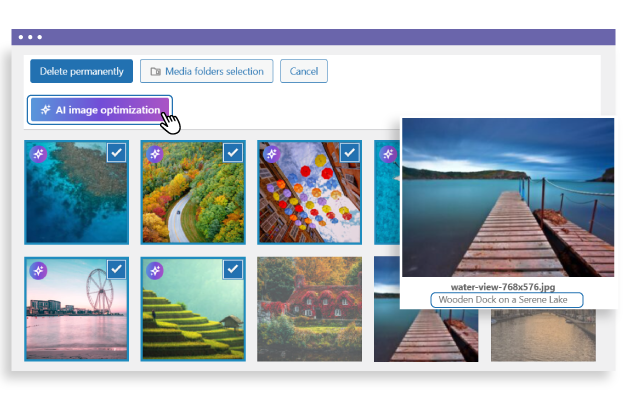Click the Cancel button
This screenshot has height=400, width=630.
point(304,71)
